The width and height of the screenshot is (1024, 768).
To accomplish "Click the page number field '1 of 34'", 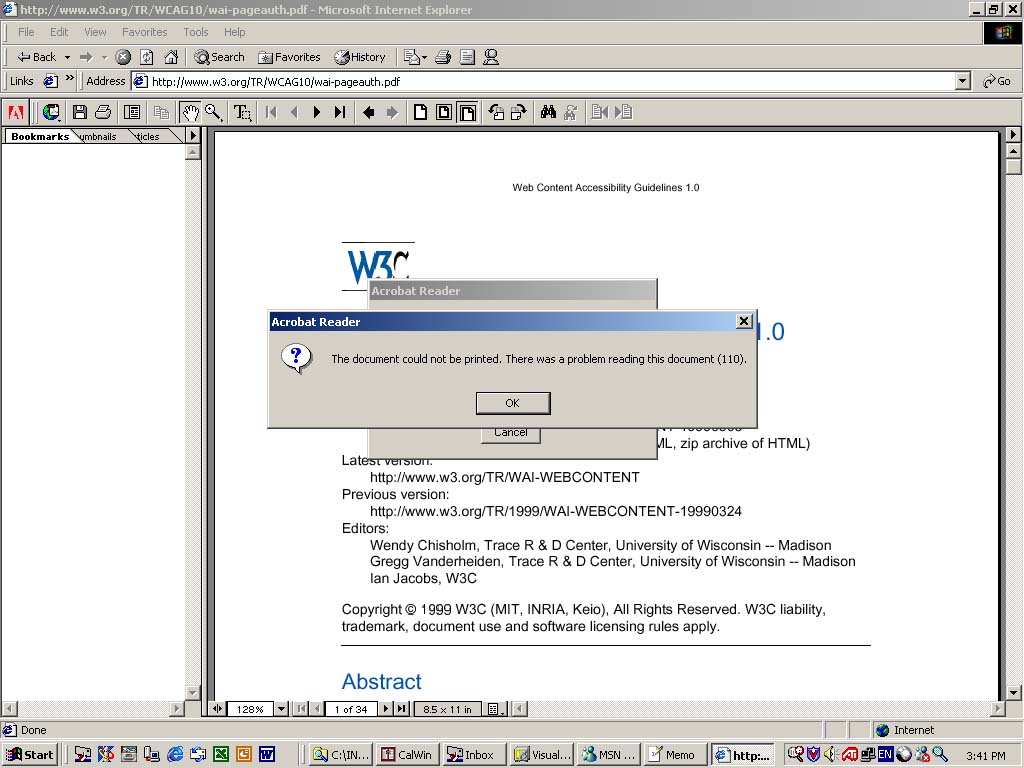I will pyautogui.click(x=351, y=709).
